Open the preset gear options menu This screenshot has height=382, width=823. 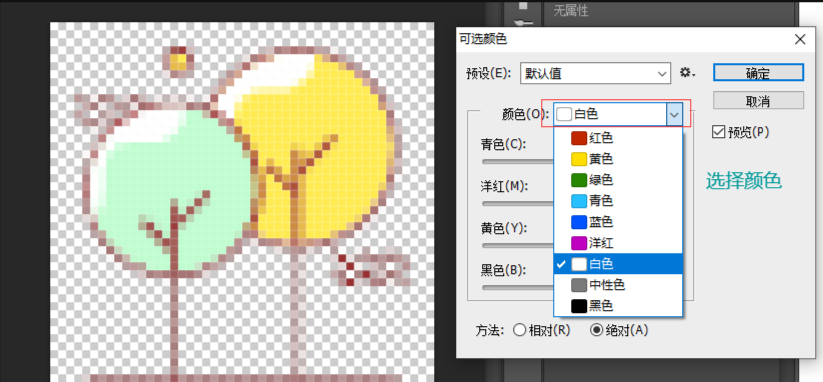tap(688, 73)
